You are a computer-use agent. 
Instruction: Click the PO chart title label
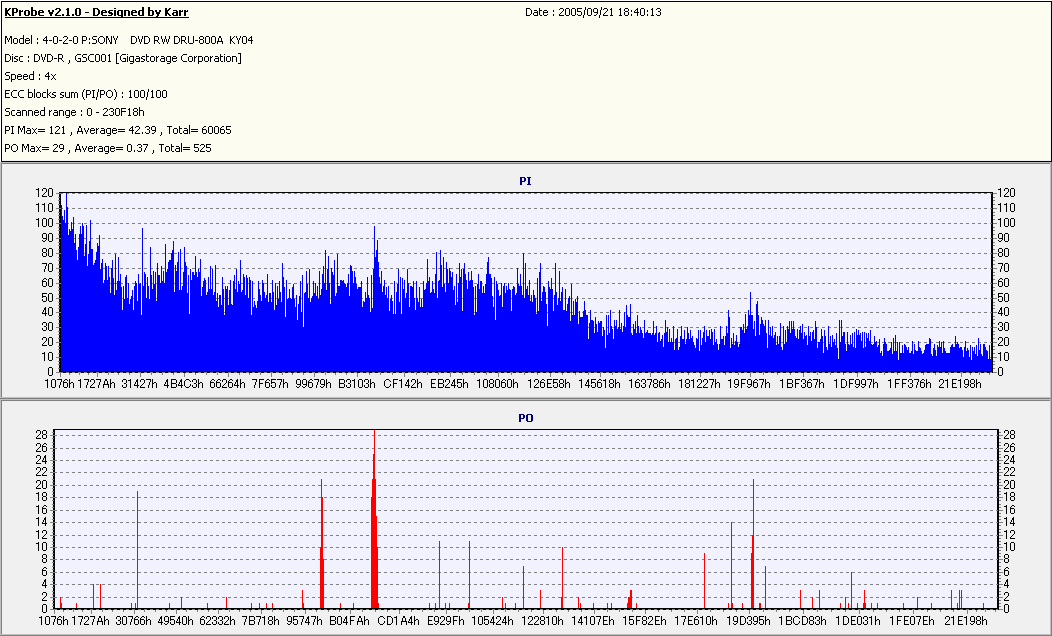click(x=525, y=418)
